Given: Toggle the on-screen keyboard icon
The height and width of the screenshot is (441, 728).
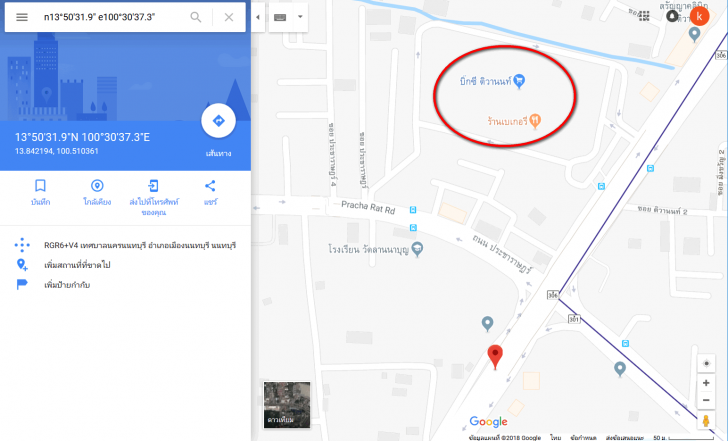Looking at the screenshot, I should click(x=280, y=17).
